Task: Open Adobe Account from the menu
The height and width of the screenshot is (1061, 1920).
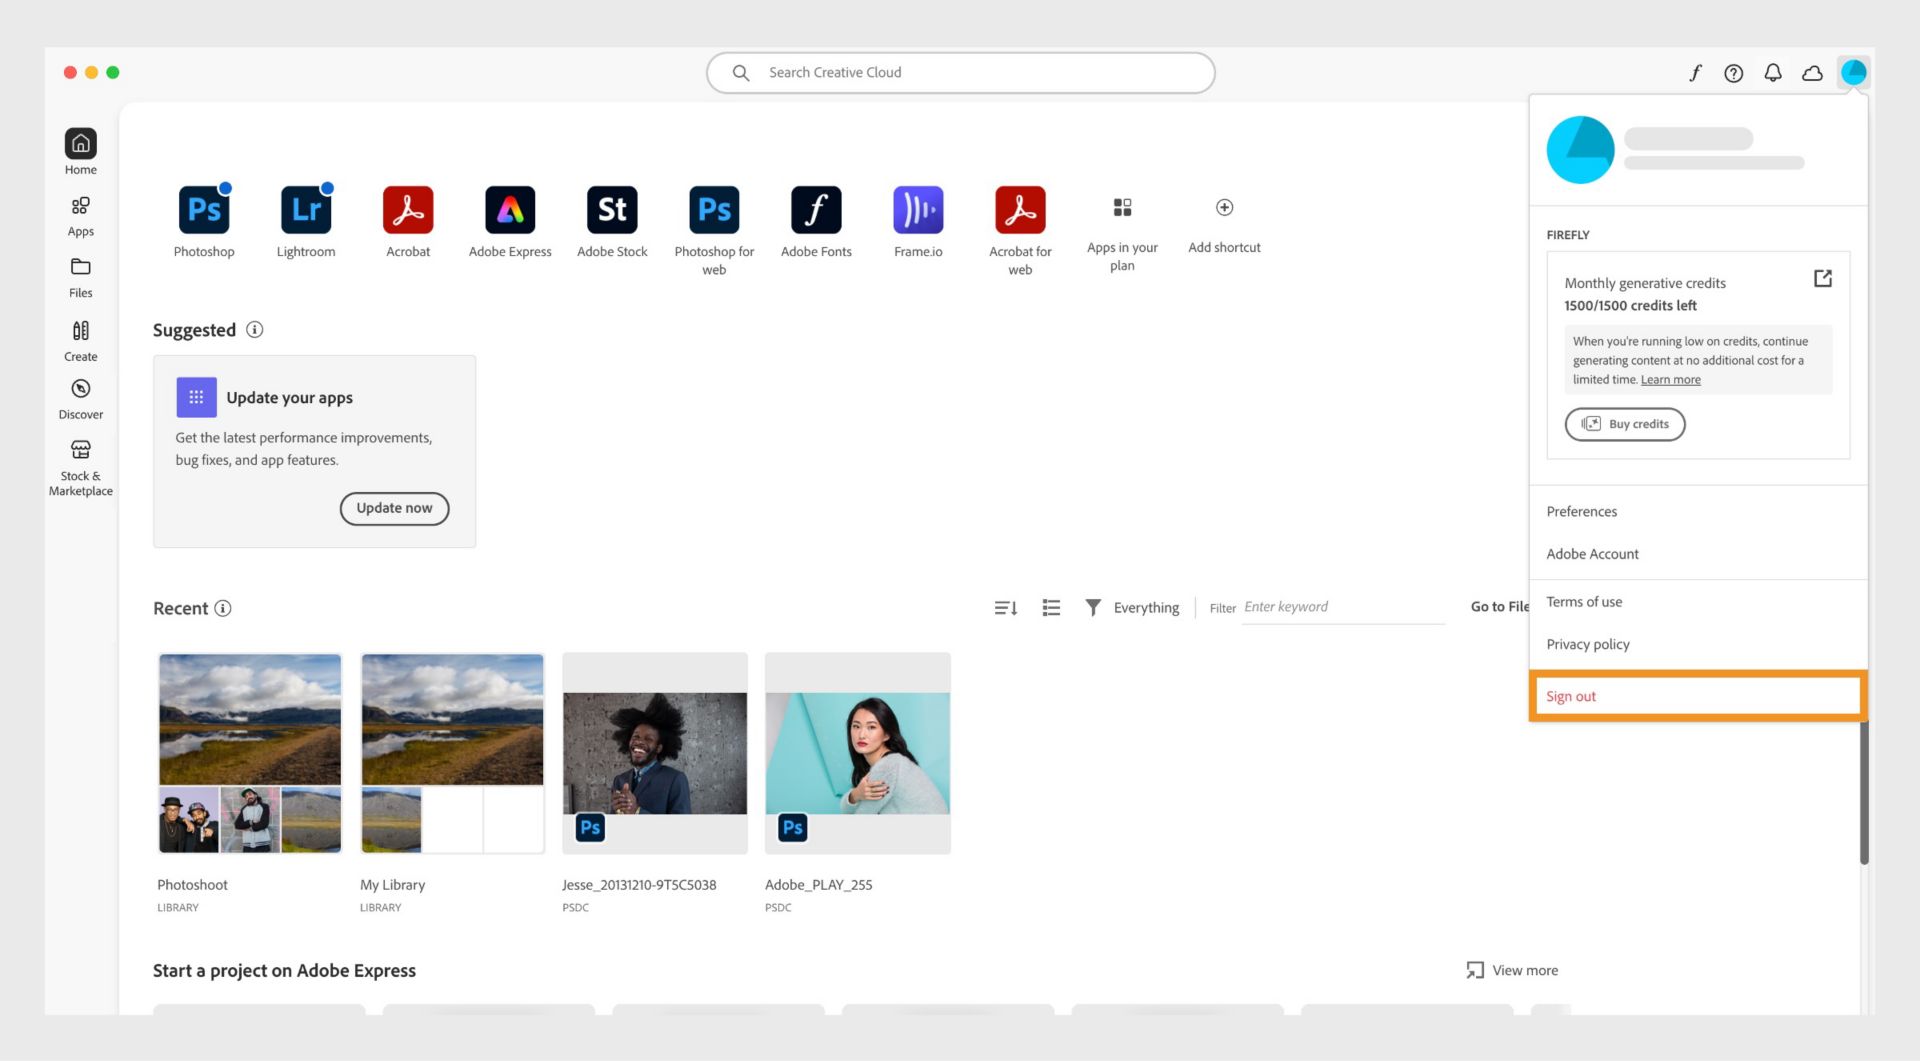Action: [x=1592, y=553]
